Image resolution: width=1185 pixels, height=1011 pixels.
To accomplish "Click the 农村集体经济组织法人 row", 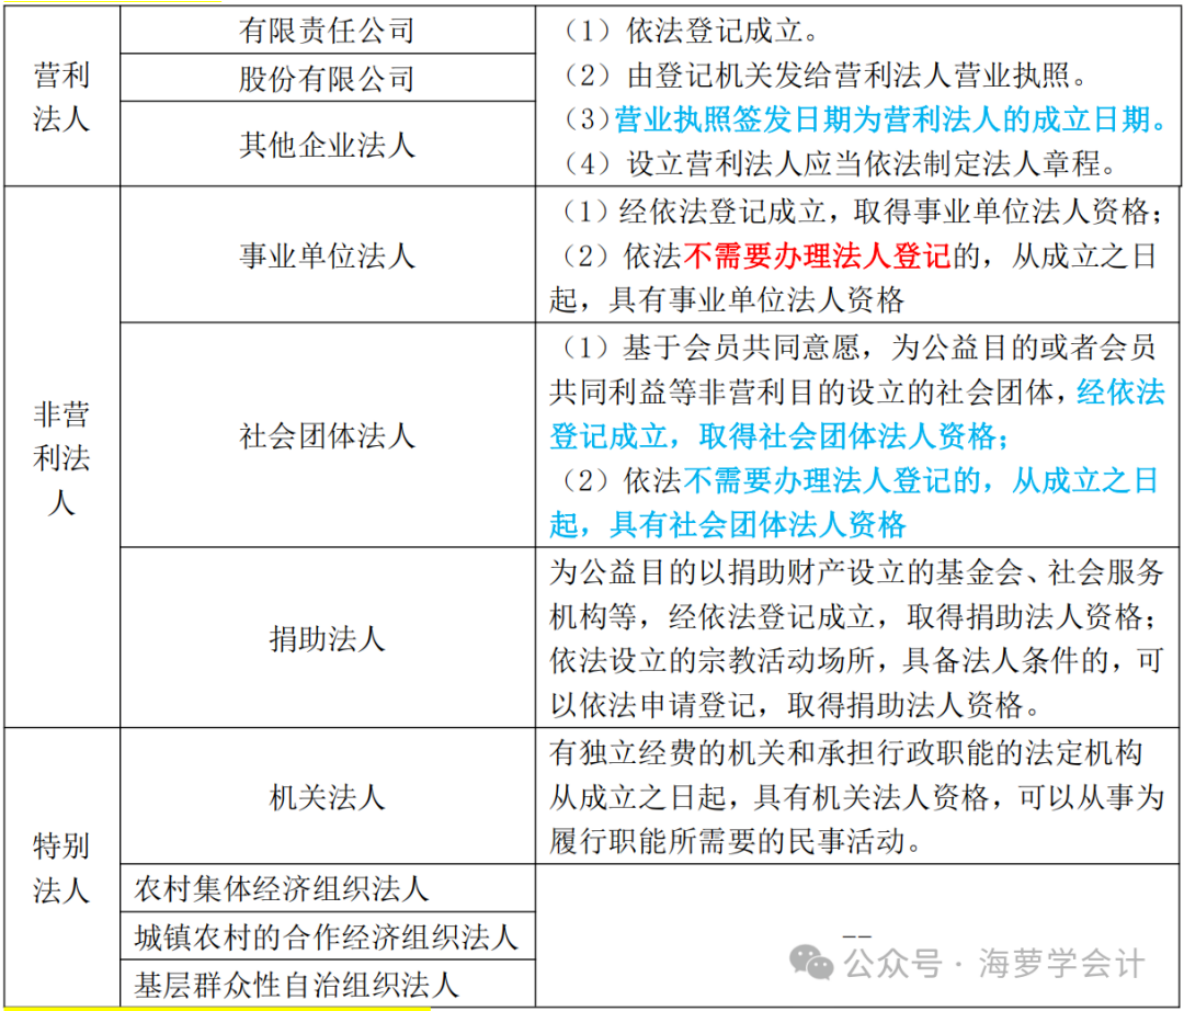I will [x=282, y=889].
